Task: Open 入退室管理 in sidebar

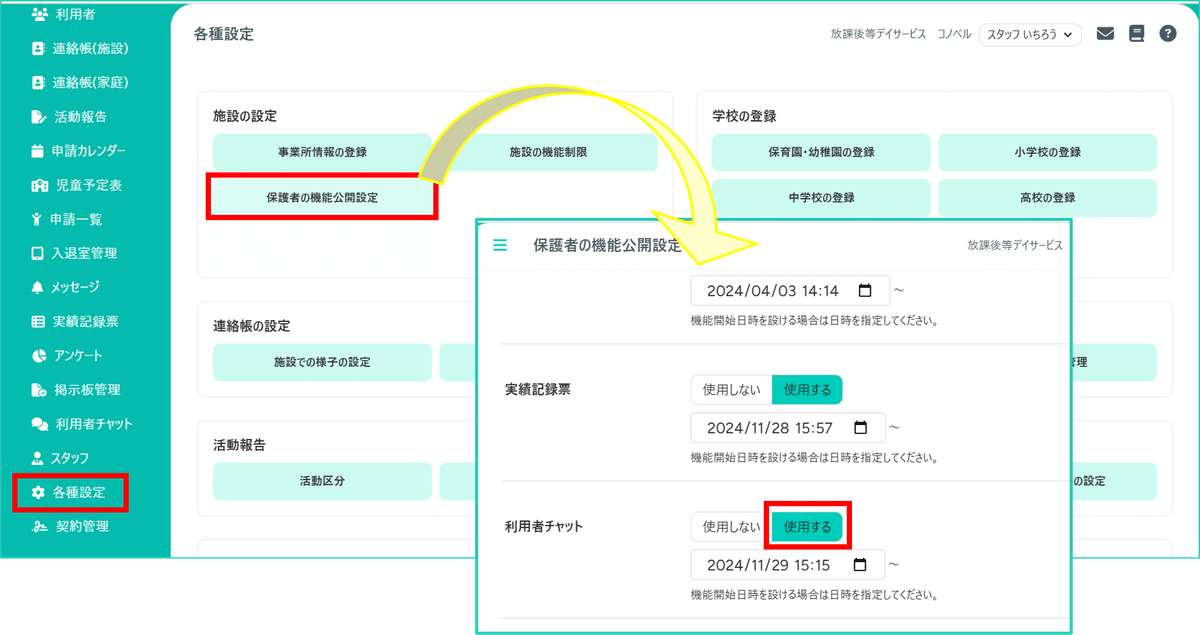Action: click(x=85, y=253)
